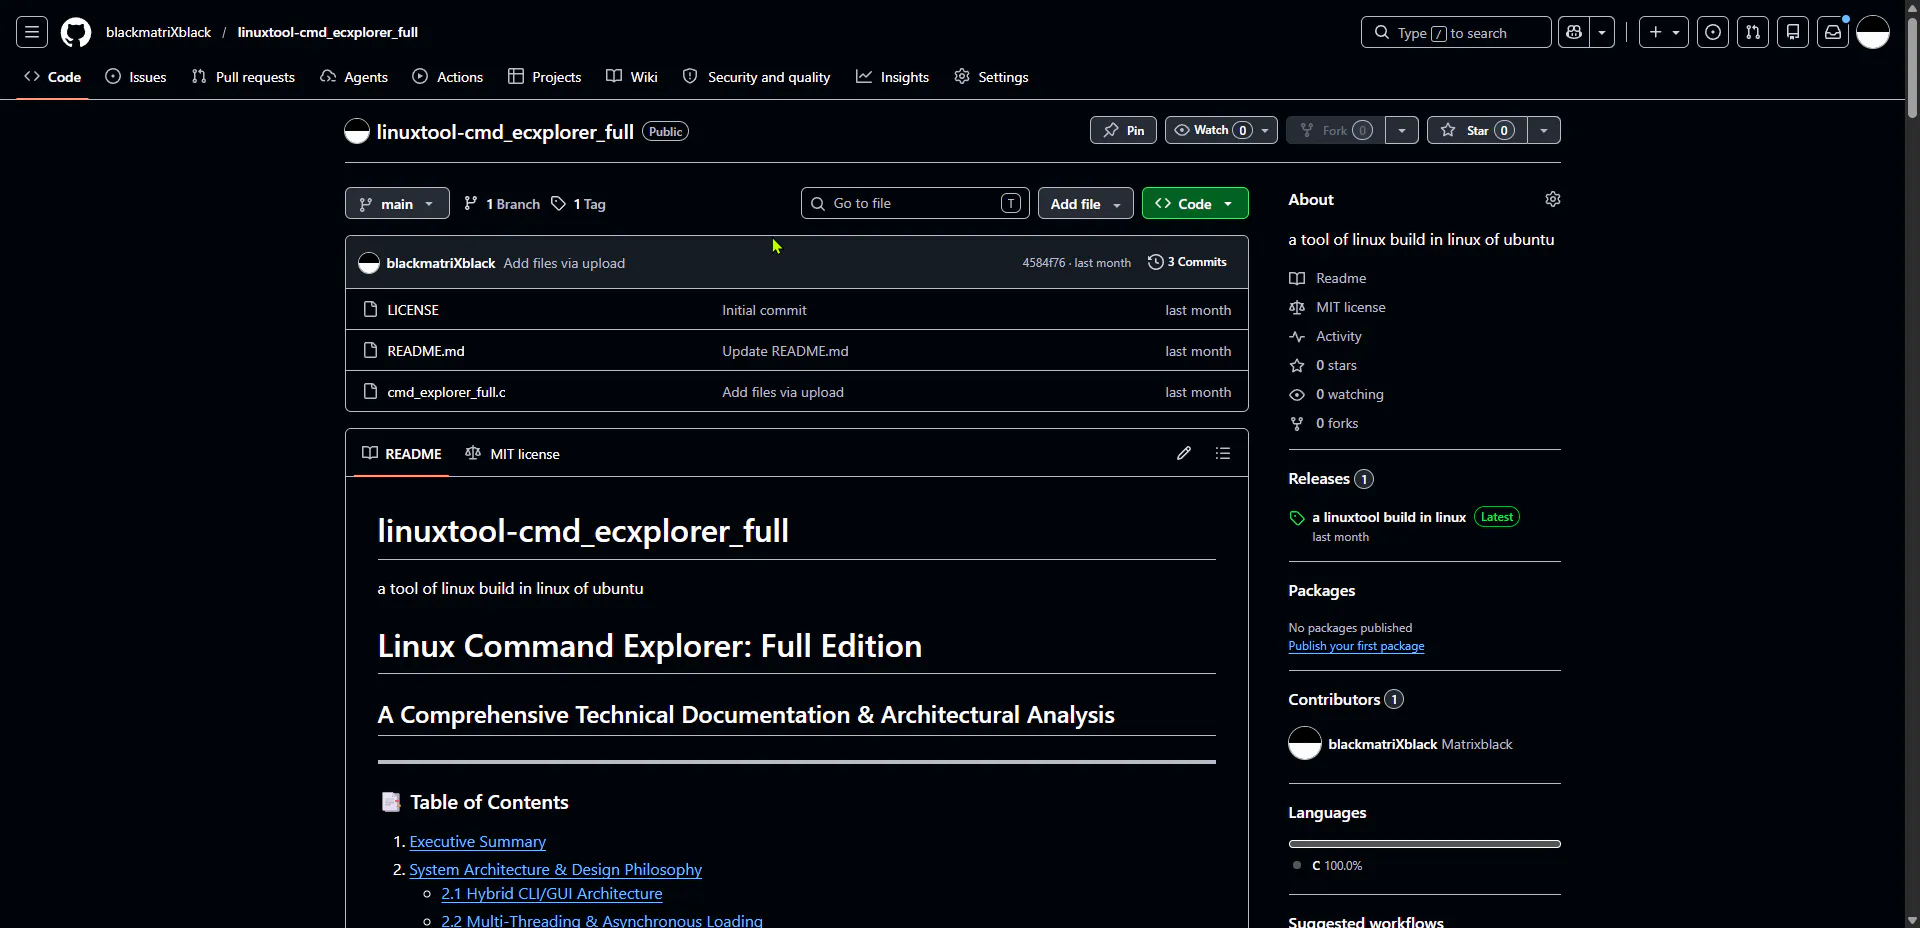The height and width of the screenshot is (928, 1920).
Task: Click the fork icon next to 0 forks
Action: (x=1297, y=424)
